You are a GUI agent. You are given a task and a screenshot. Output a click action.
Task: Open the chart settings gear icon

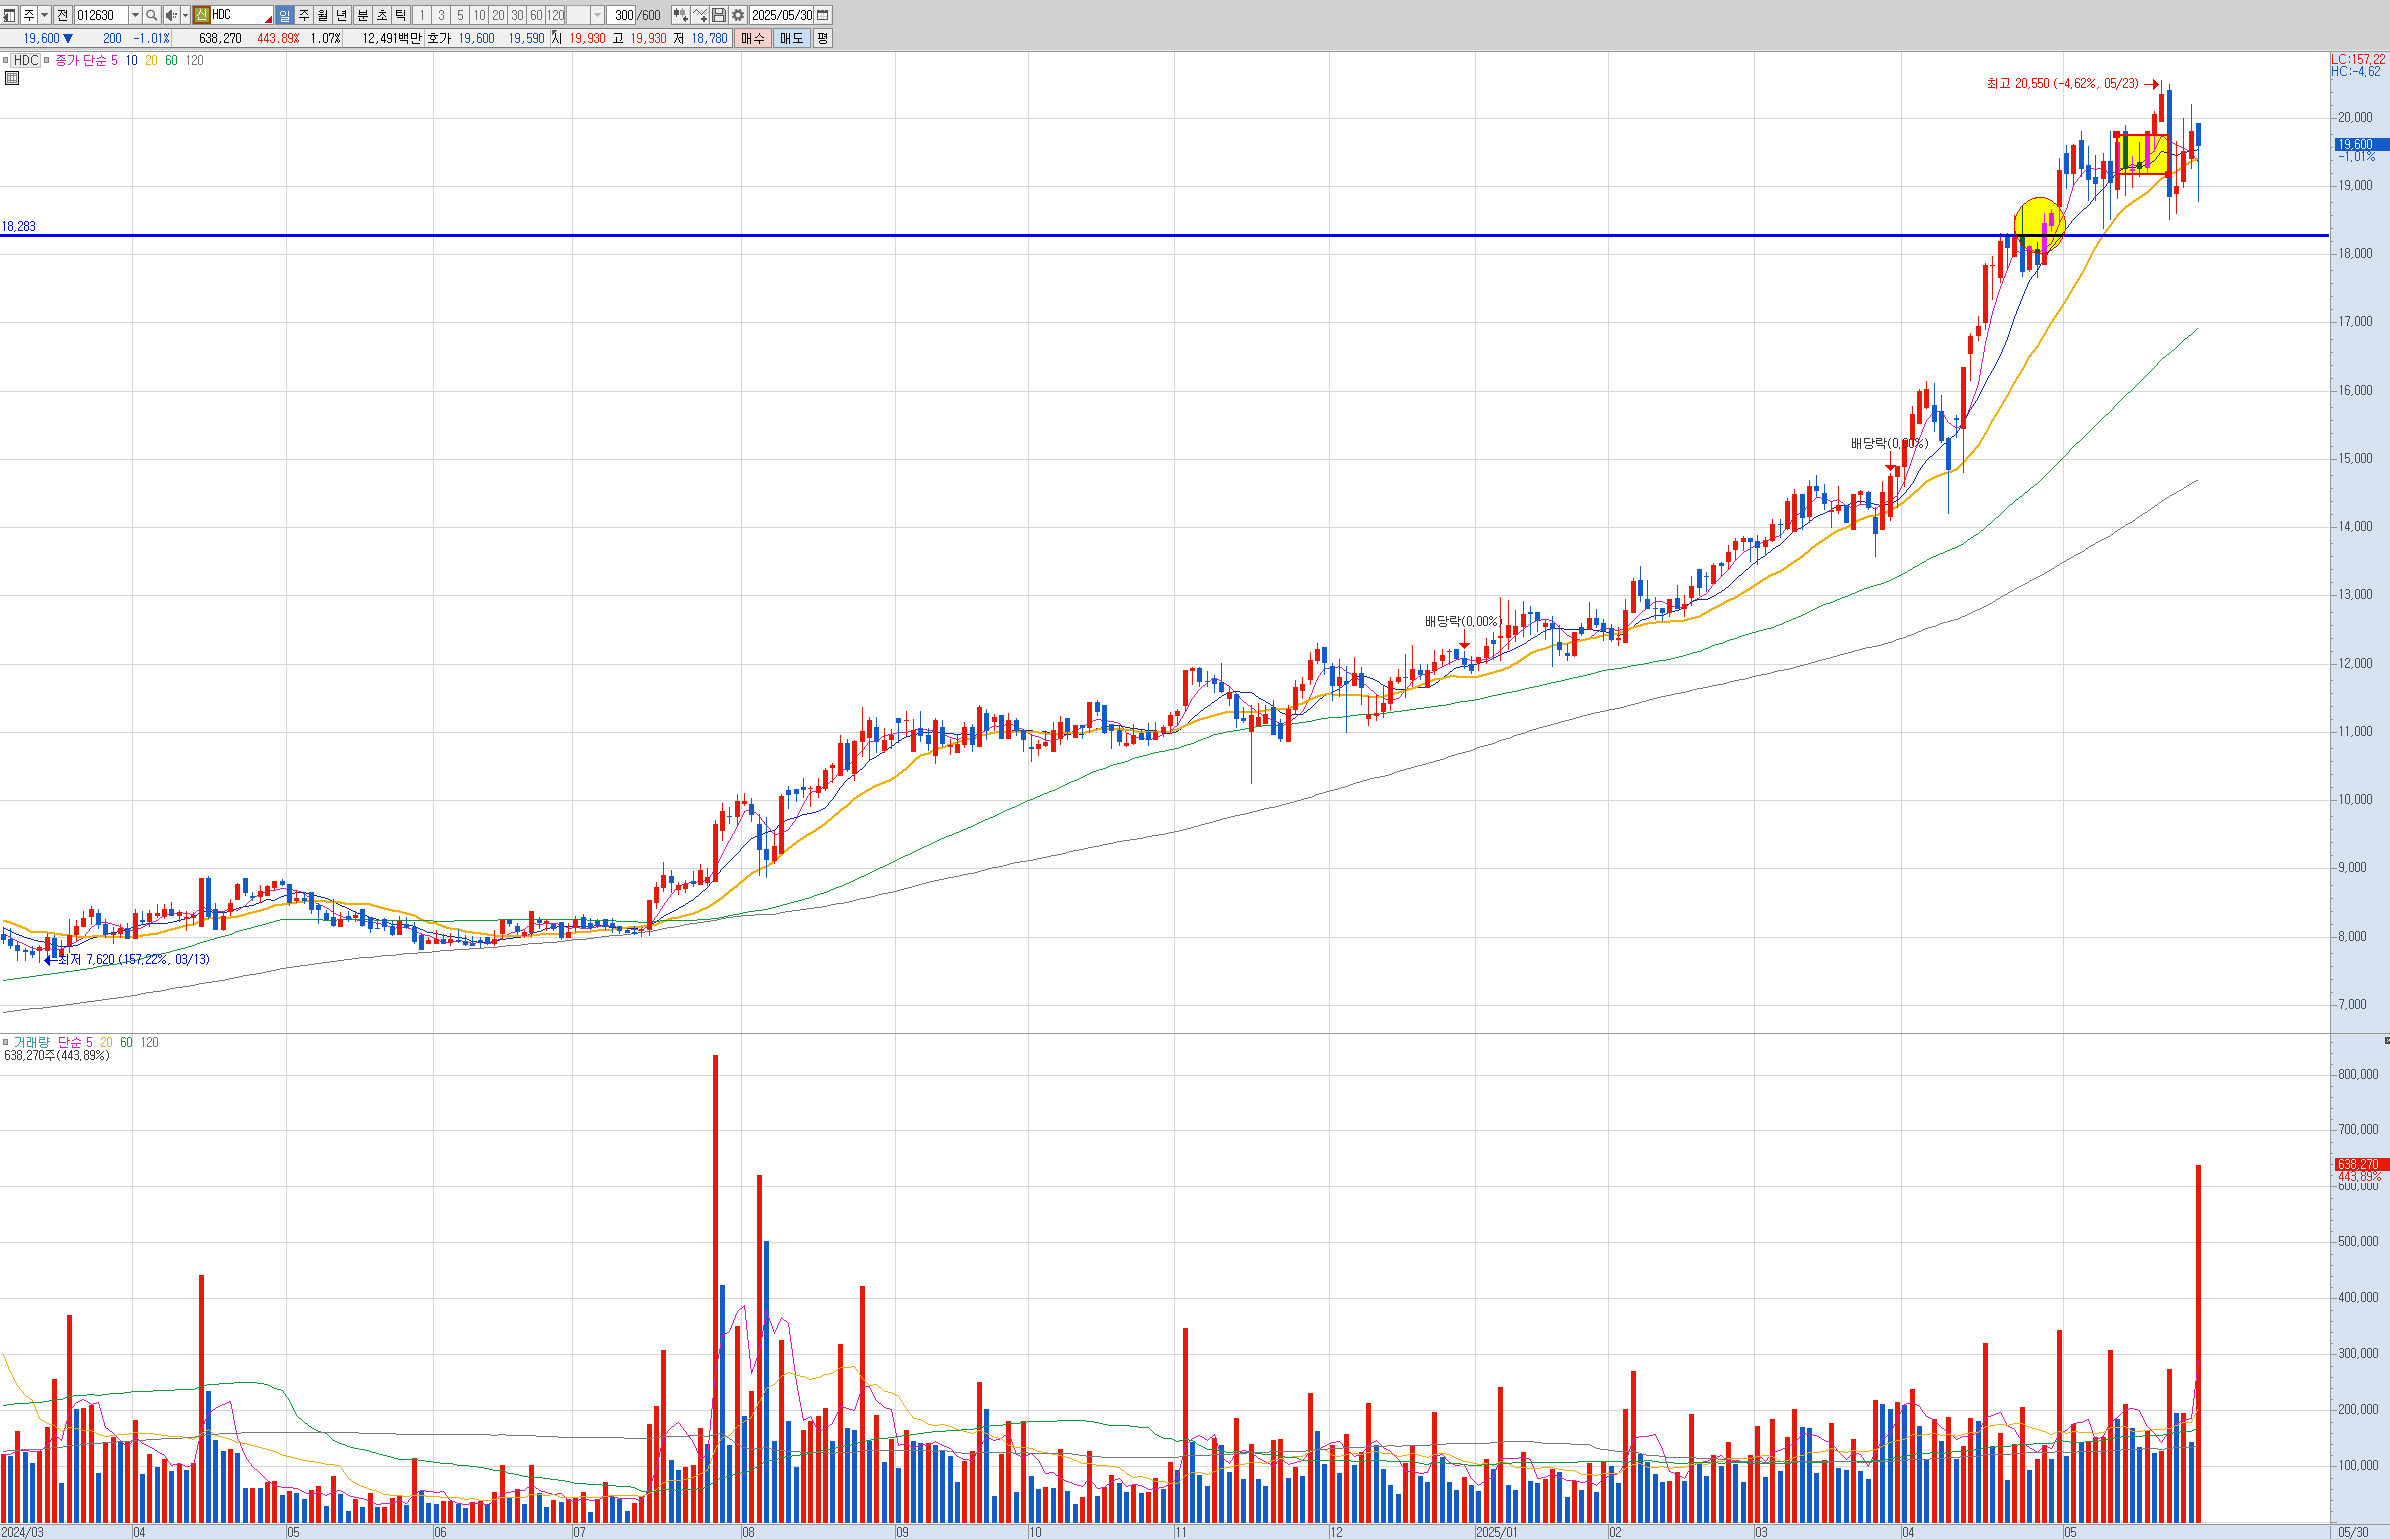pos(738,15)
